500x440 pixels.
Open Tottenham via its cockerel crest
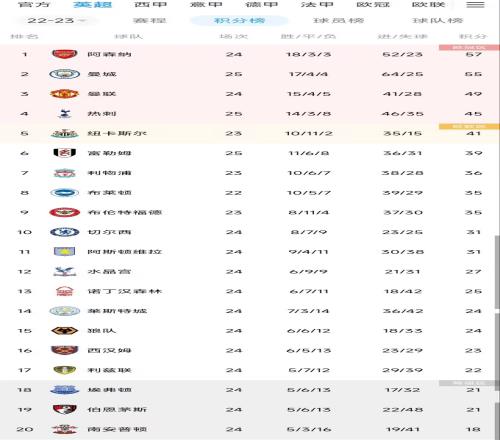pos(64,113)
